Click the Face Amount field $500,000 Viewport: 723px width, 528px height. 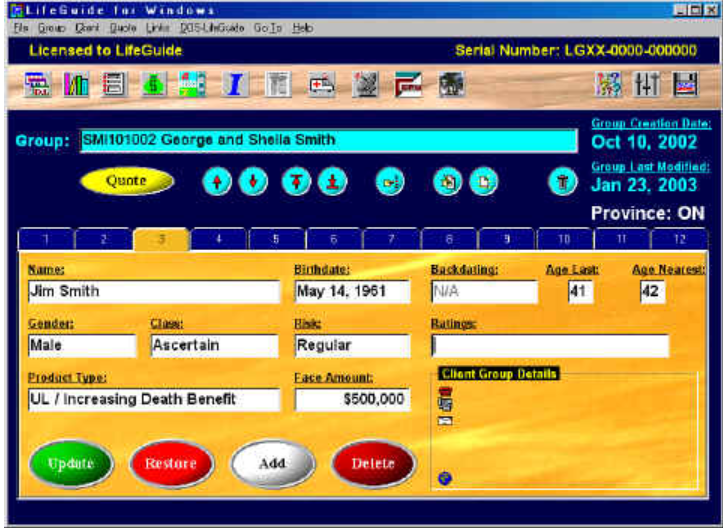click(352, 399)
